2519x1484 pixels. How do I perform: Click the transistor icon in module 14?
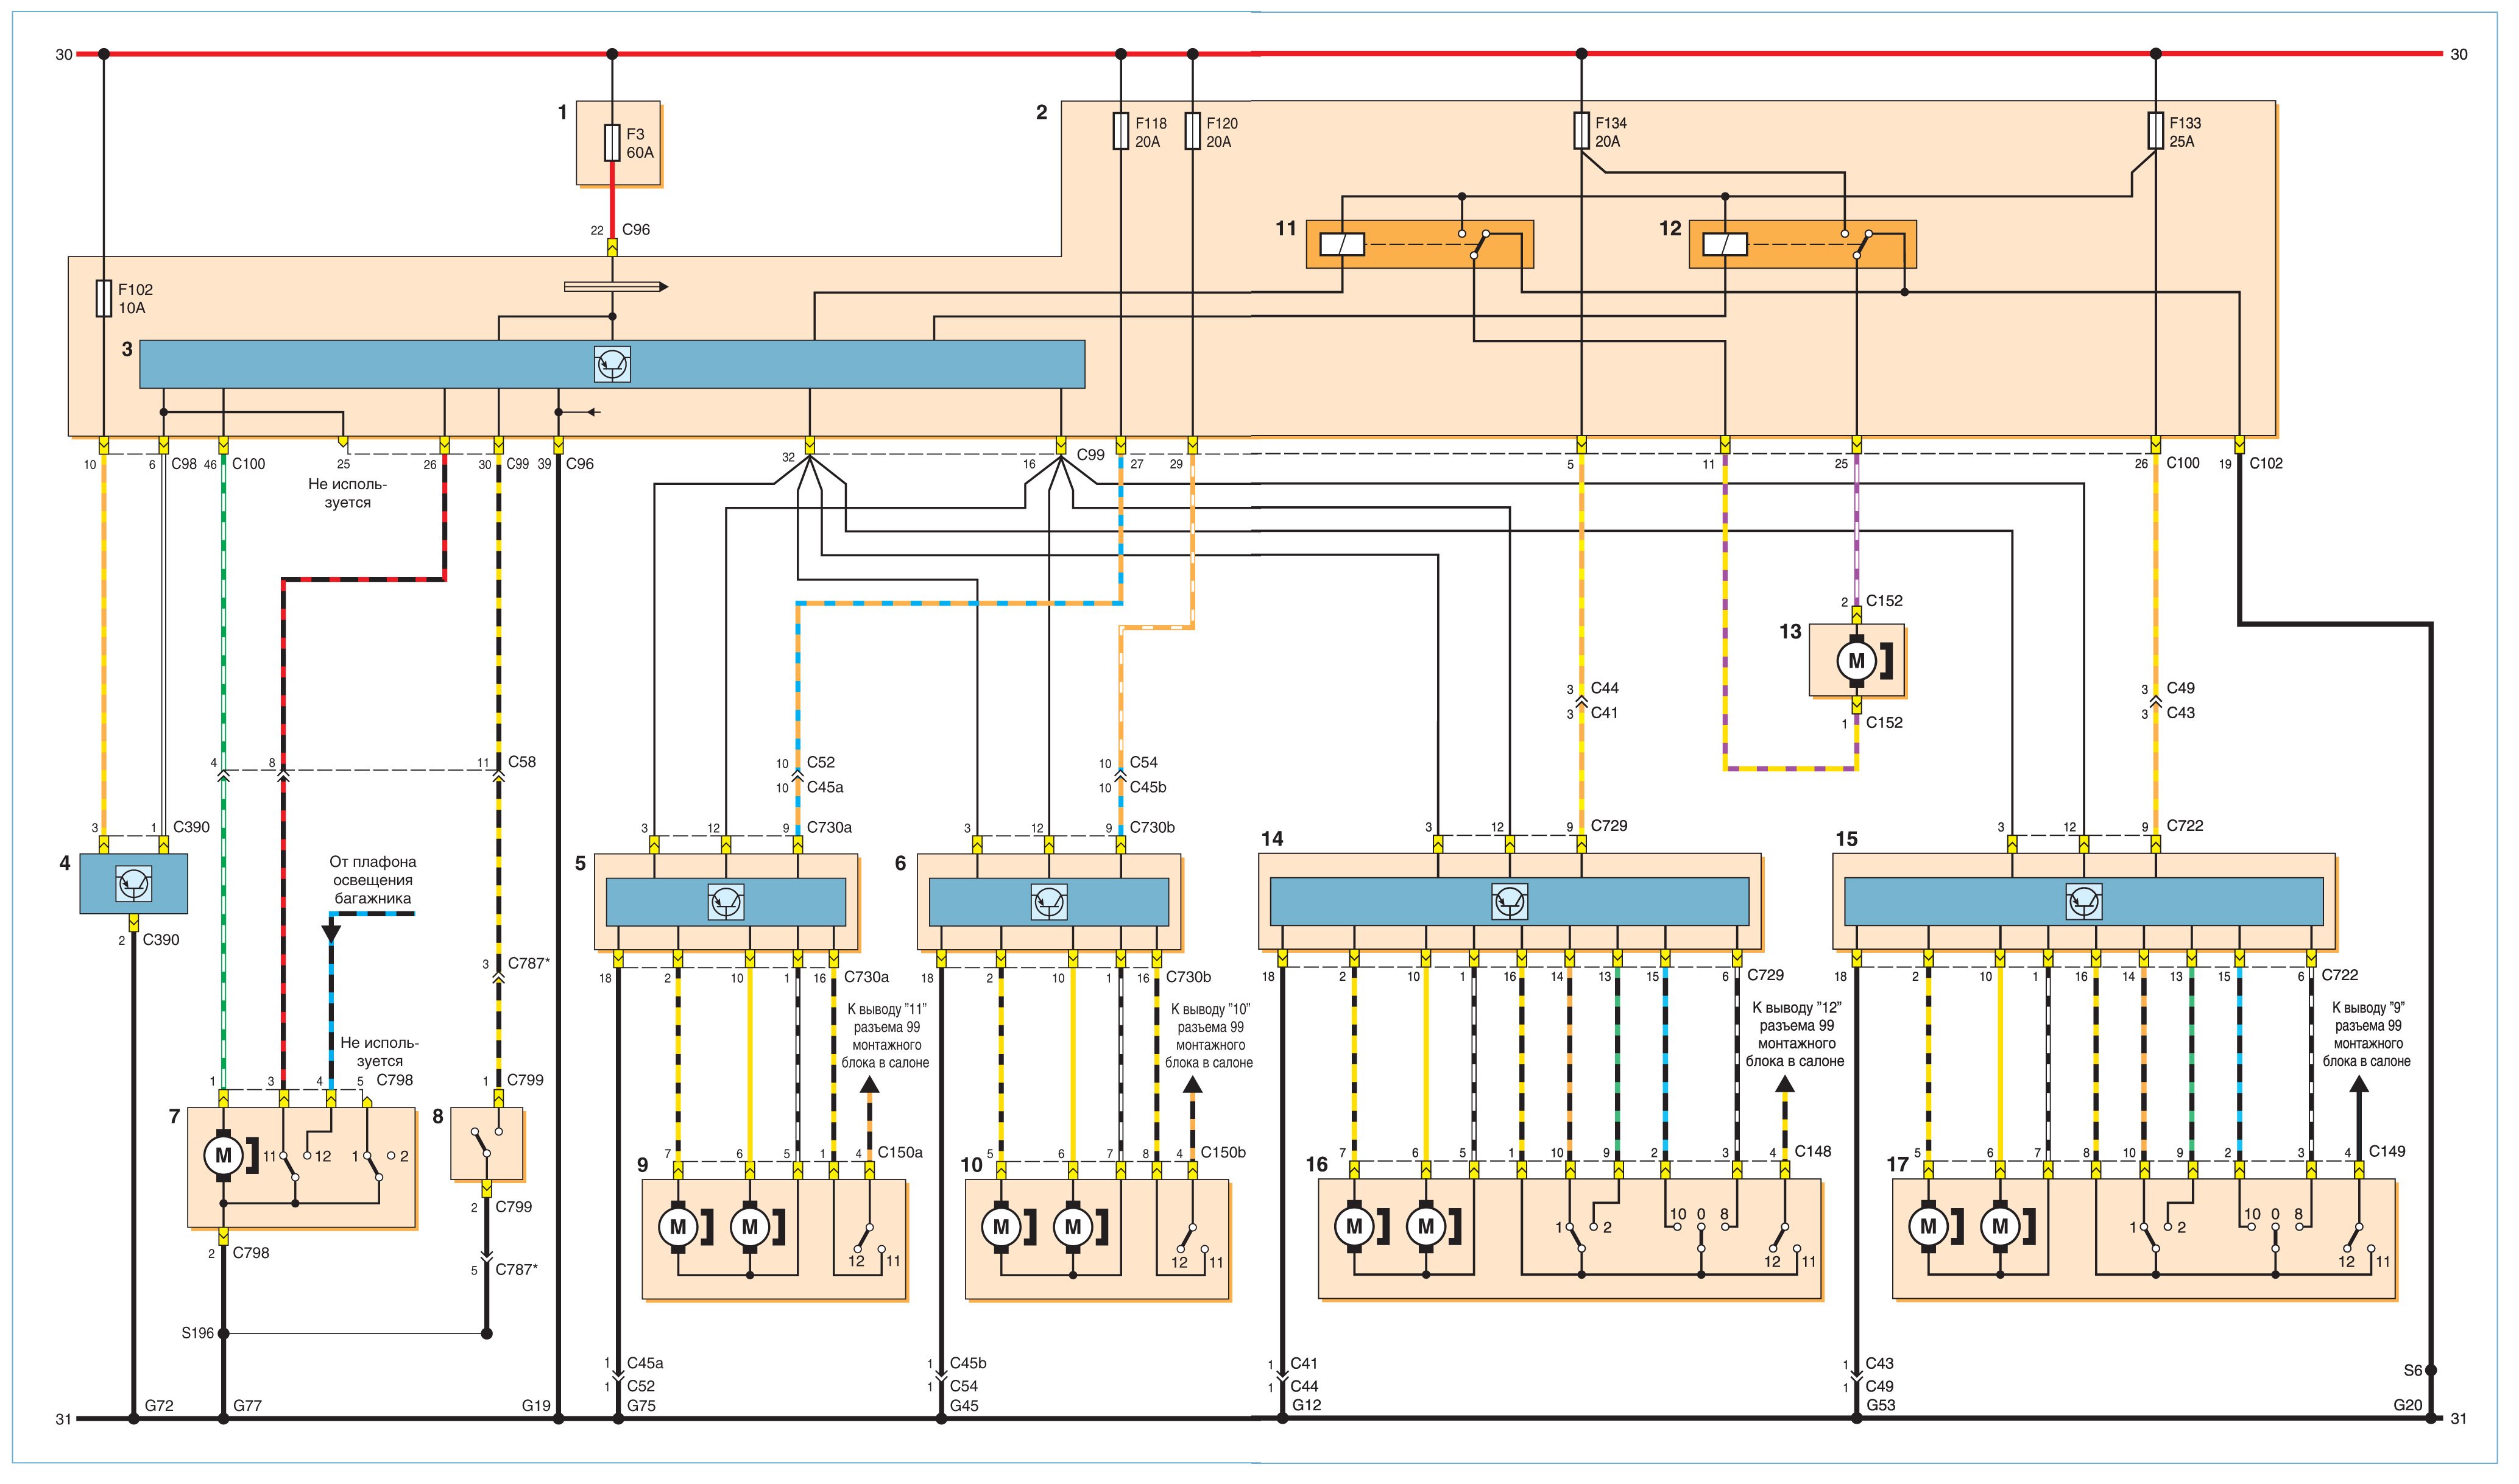pos(1509,902)
